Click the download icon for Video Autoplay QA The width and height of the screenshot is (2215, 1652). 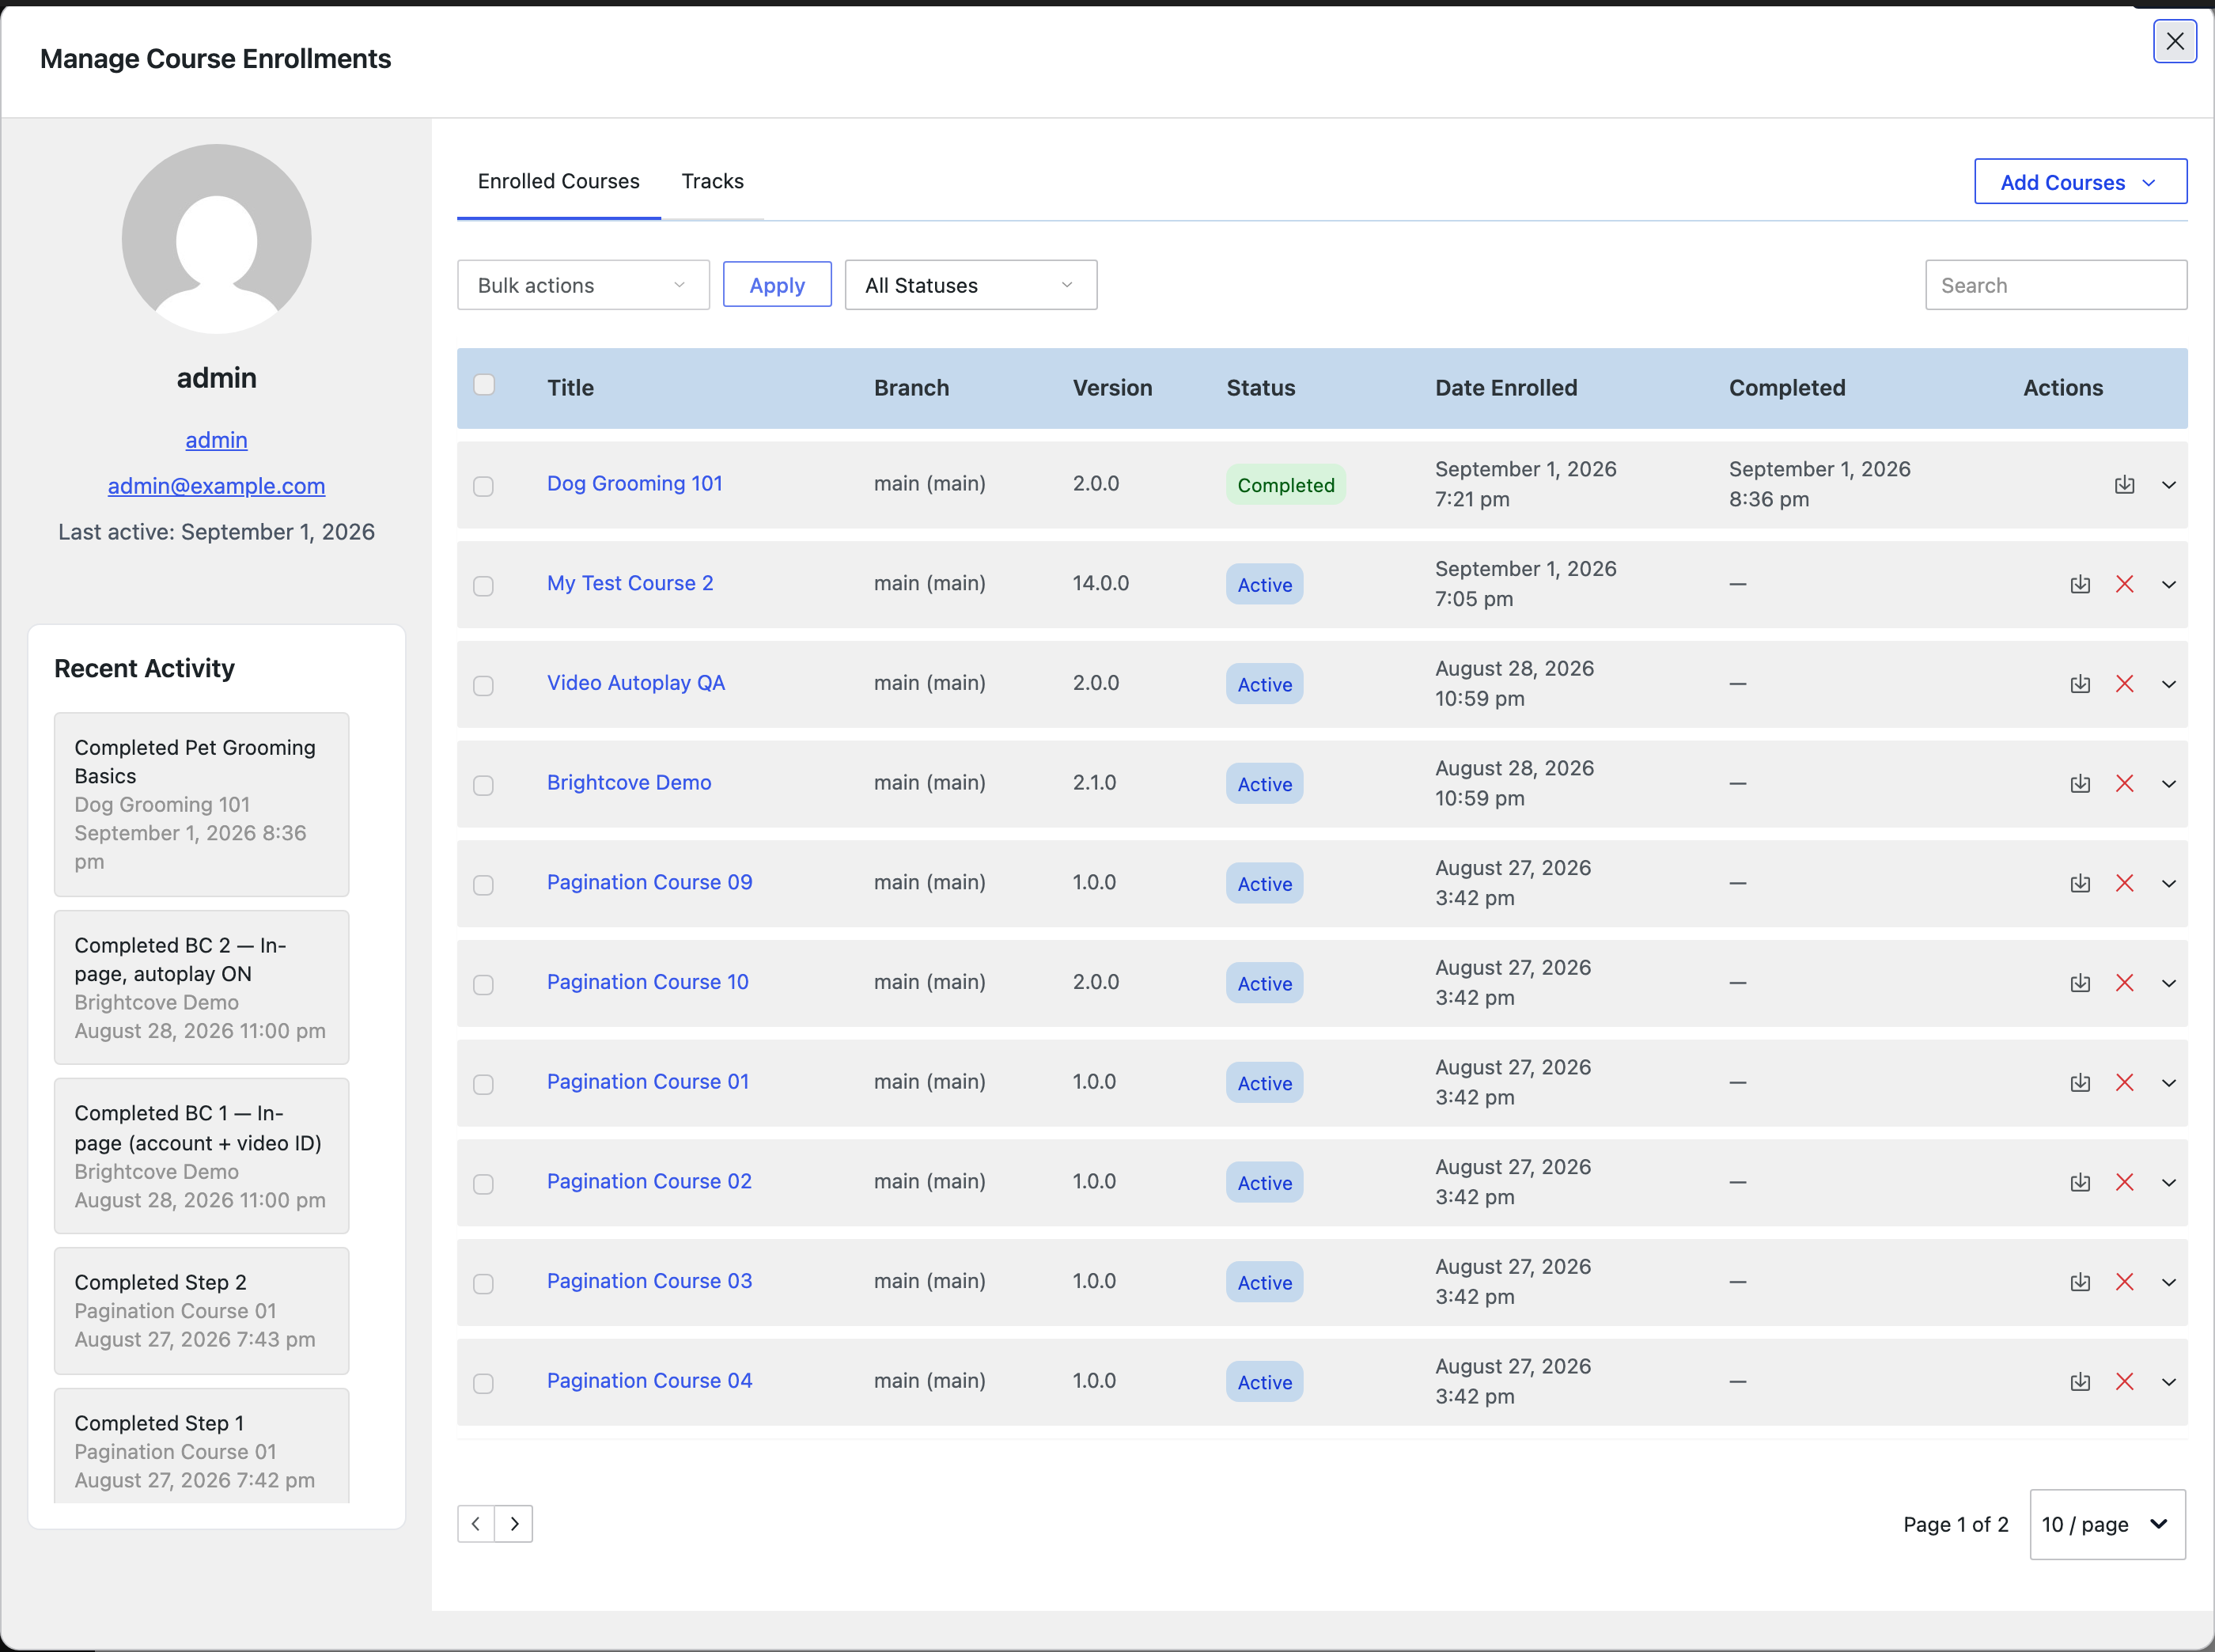pyautogui.click(x=2080, y=684)
